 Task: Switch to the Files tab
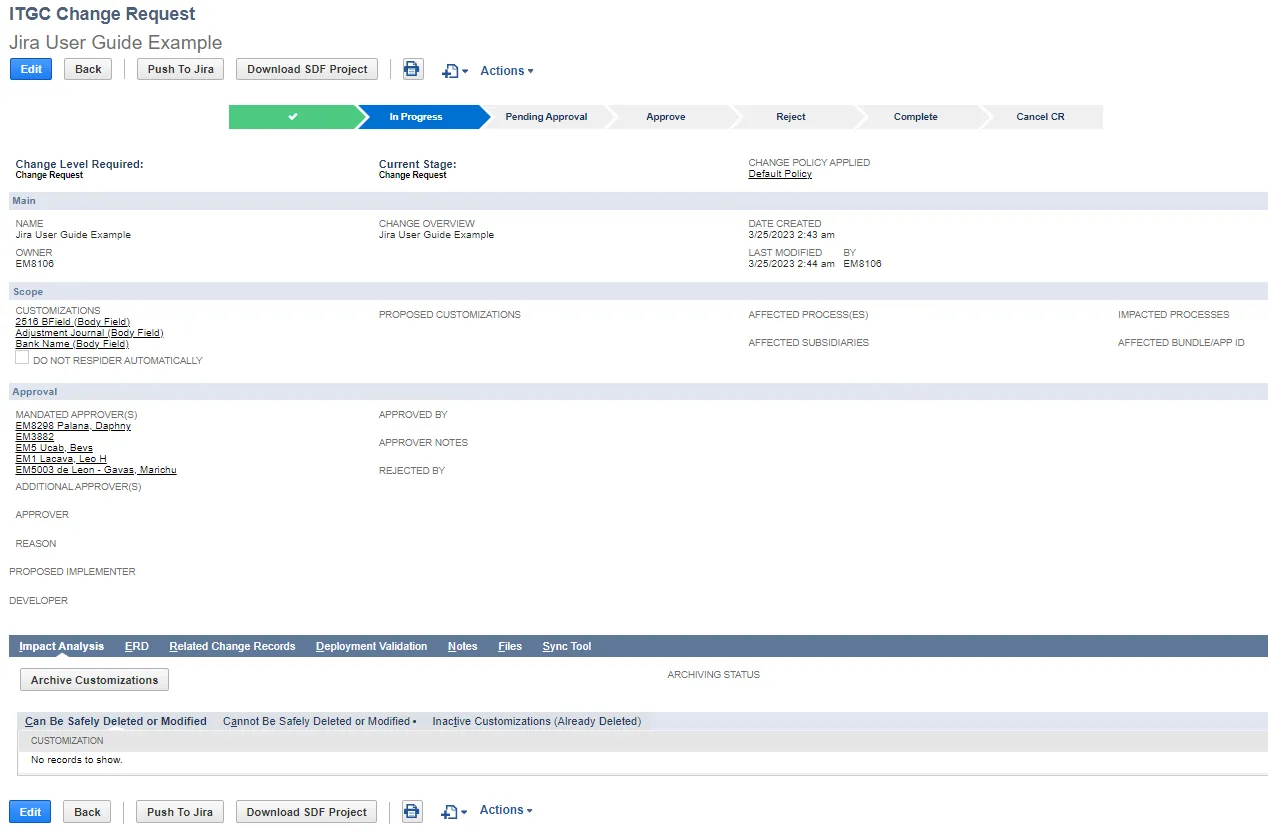tap(510, 646)
